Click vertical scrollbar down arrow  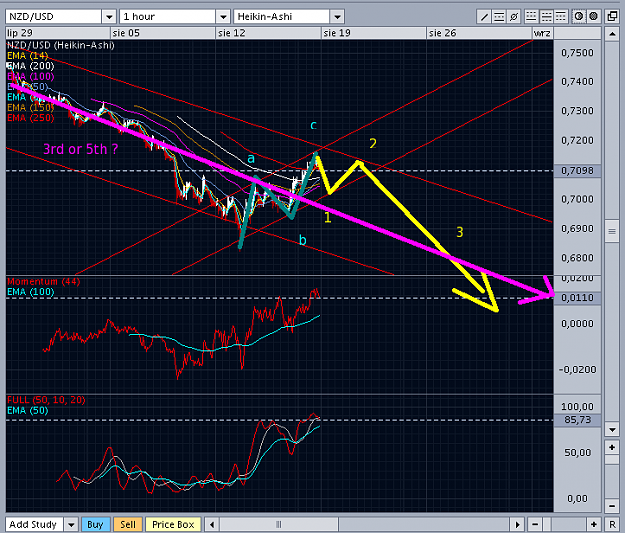(612, 429)
